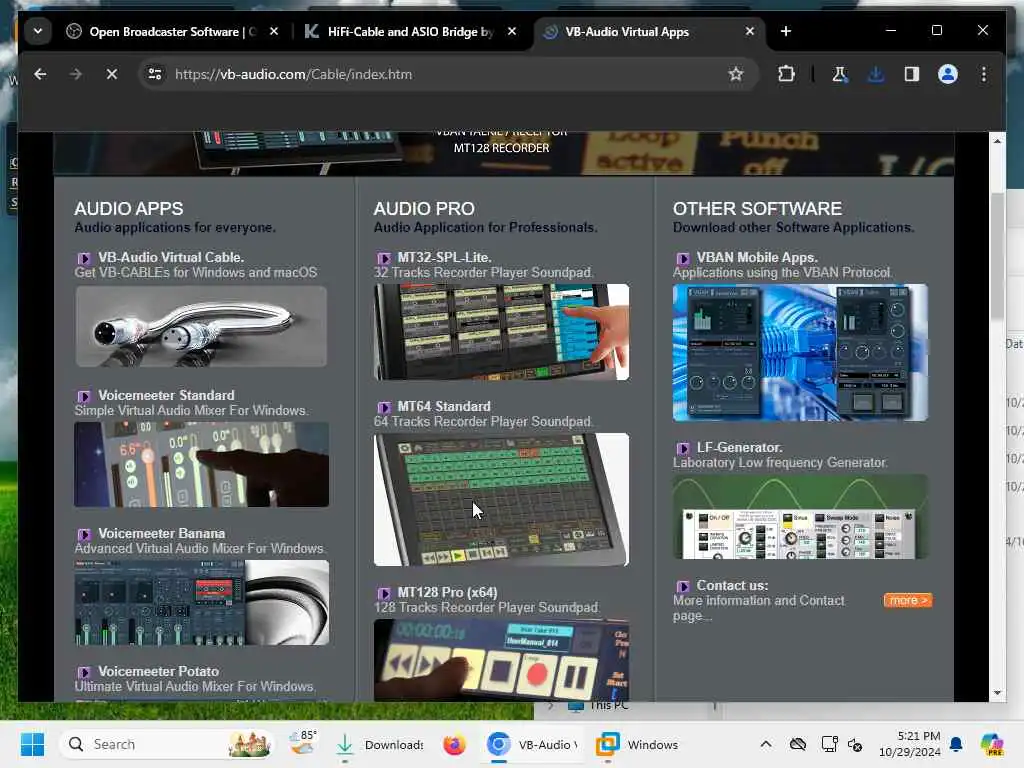
Task: Open clock showing 5:21 PM
Action: point(910,744)
